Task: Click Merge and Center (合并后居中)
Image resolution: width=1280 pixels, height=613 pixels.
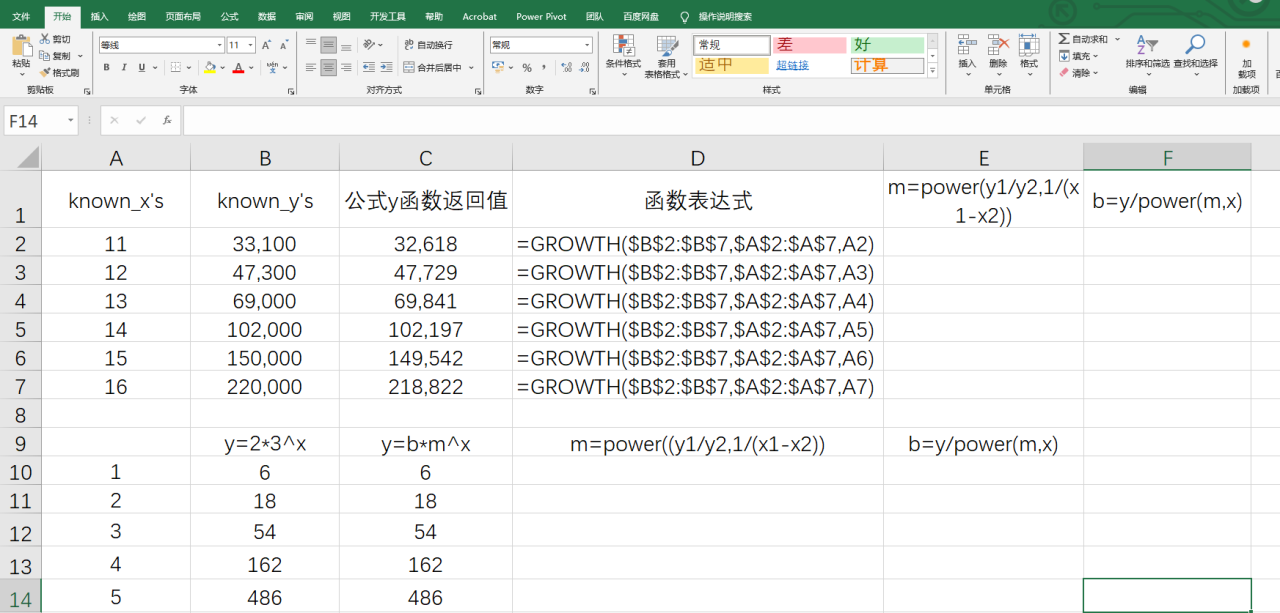Action: pos(432,68)
